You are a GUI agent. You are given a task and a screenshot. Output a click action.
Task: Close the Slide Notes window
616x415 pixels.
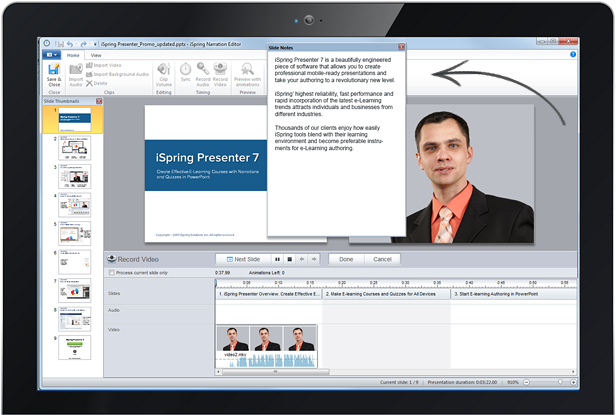[x=401, y=47]
